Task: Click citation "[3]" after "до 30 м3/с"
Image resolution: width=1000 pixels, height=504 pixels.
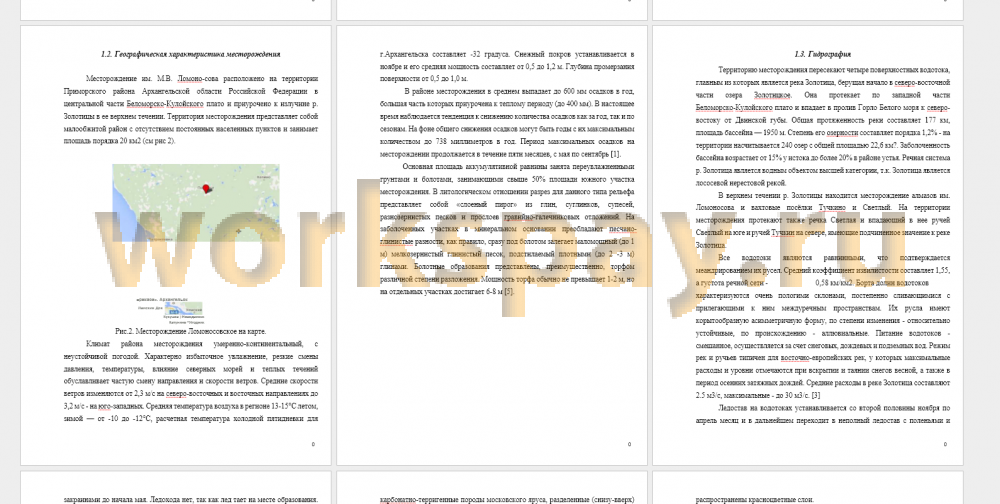Action: click(816, 396)
